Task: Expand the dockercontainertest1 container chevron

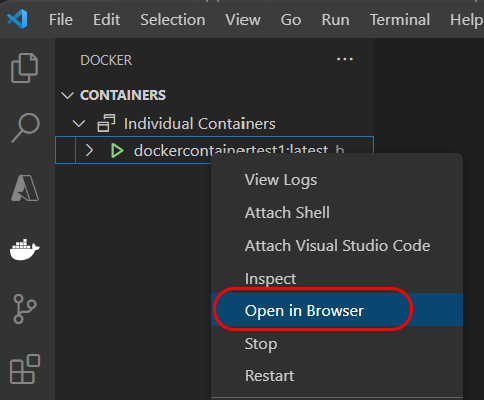Action: (x=89, y=151)
